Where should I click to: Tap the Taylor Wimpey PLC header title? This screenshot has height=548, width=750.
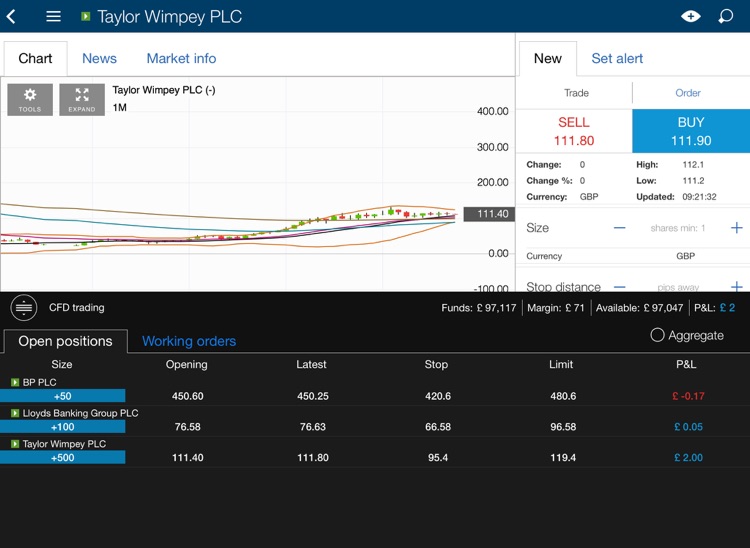tap(169, 17)
